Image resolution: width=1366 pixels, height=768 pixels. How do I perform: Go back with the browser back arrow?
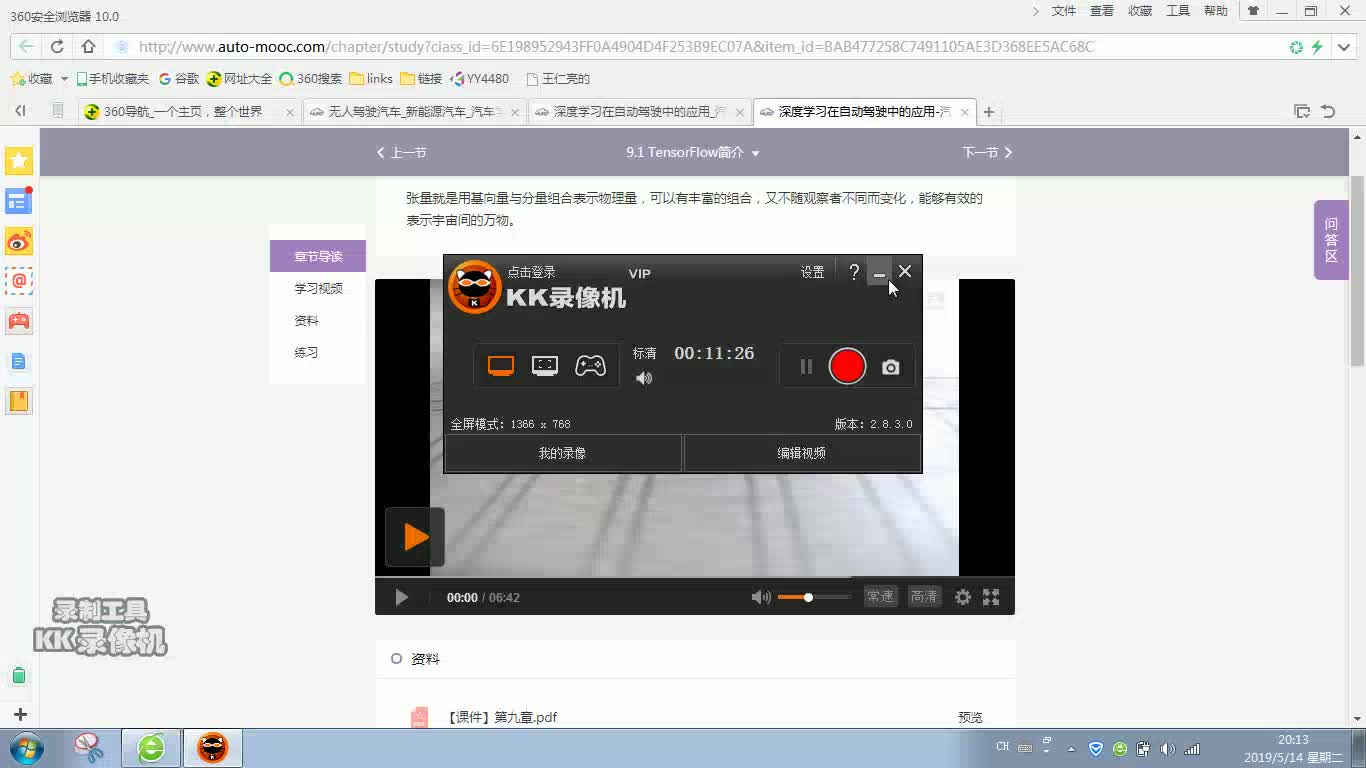(x=26, y=46)
